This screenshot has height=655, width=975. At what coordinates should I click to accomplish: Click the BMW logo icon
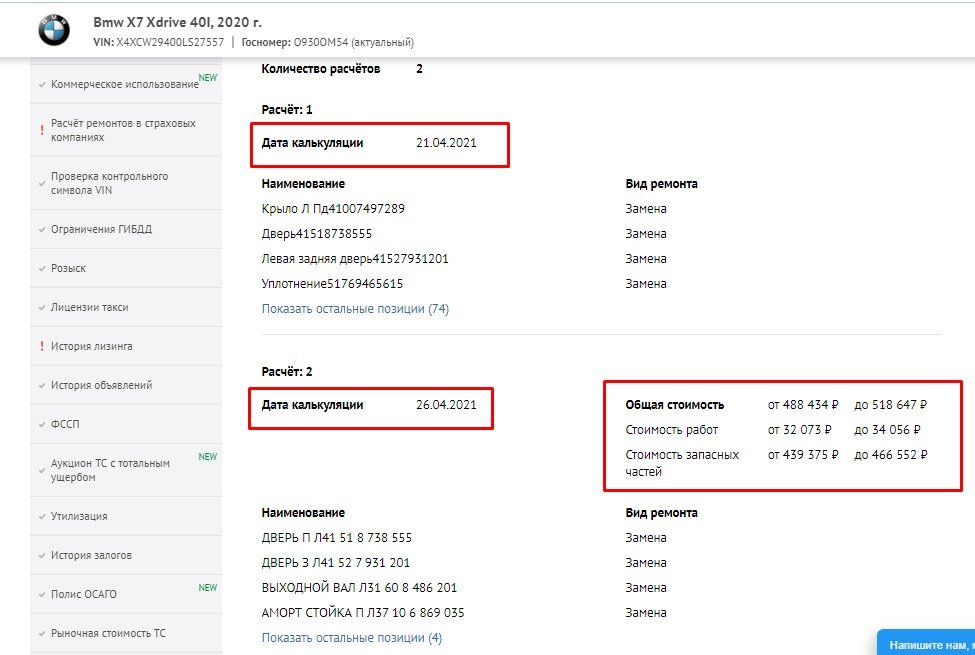pyautogui.click(x=54, y=29)
